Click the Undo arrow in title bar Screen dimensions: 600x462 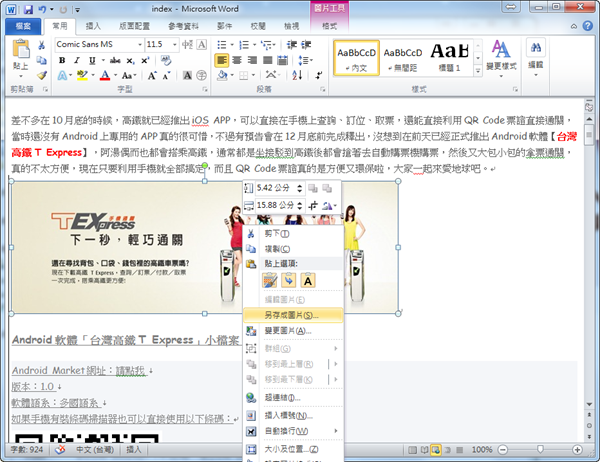point(43,9)
